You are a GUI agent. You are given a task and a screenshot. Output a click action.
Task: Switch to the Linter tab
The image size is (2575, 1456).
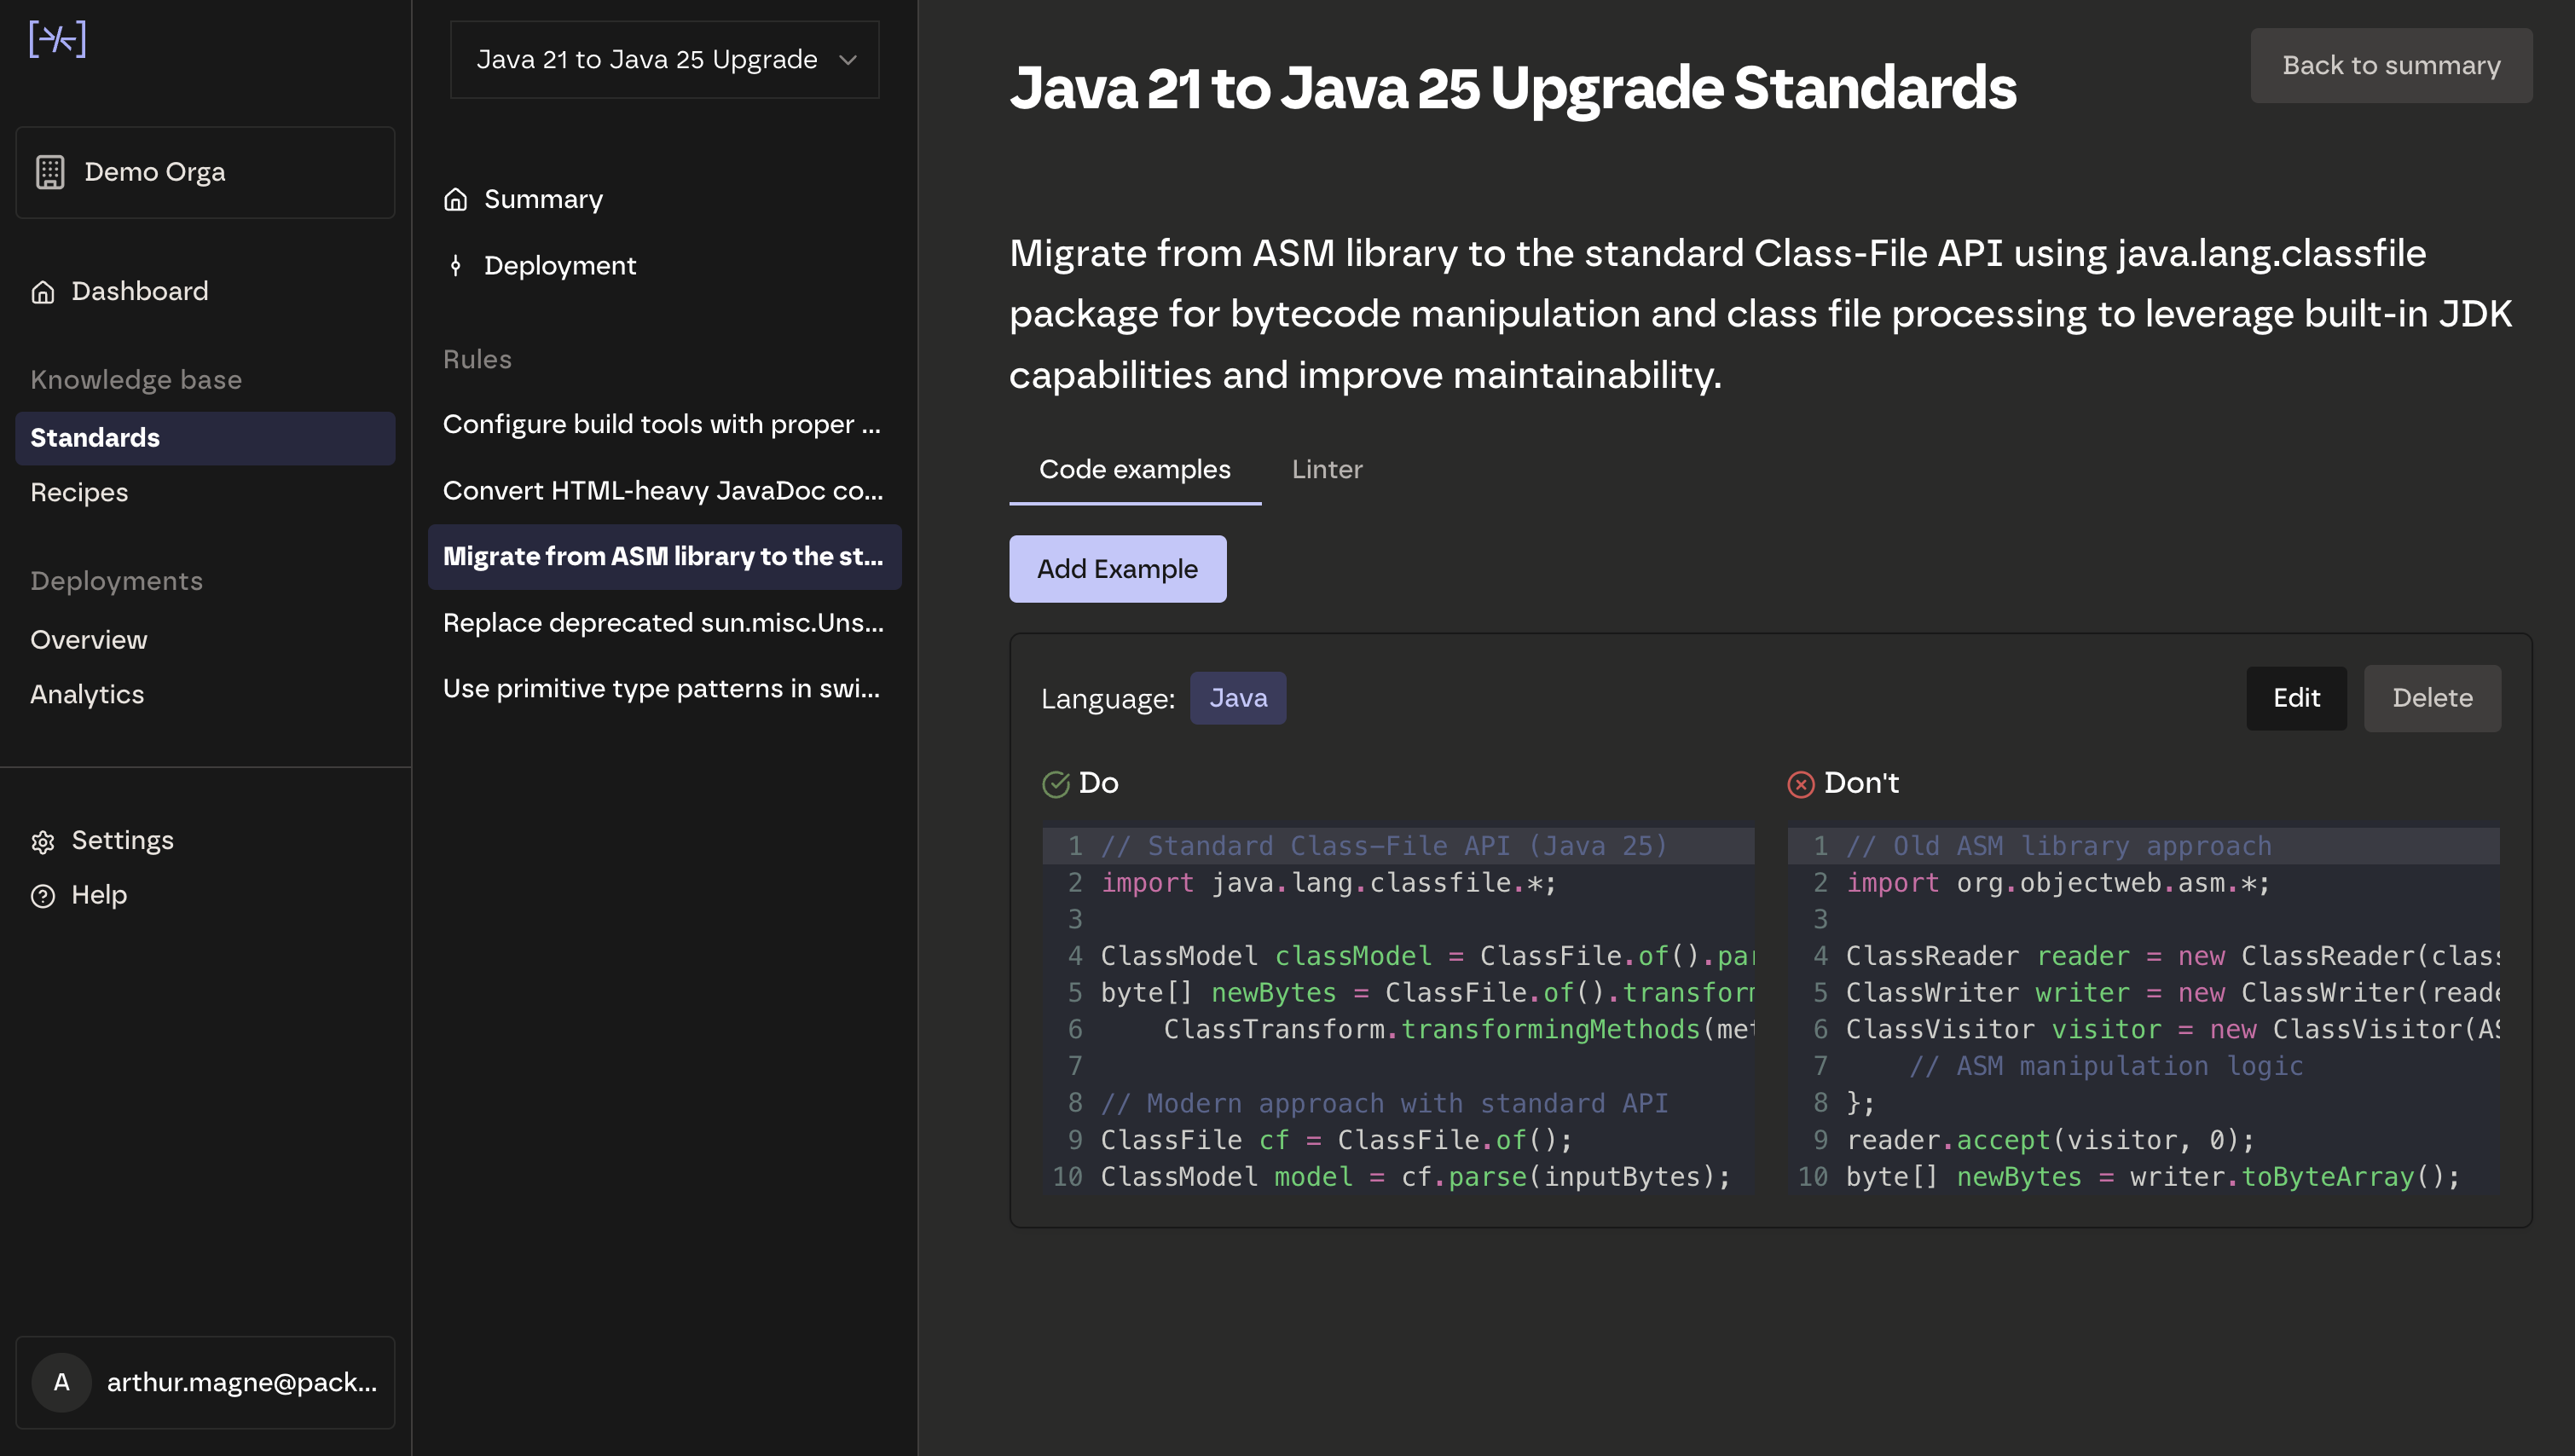coord(1326,469)
